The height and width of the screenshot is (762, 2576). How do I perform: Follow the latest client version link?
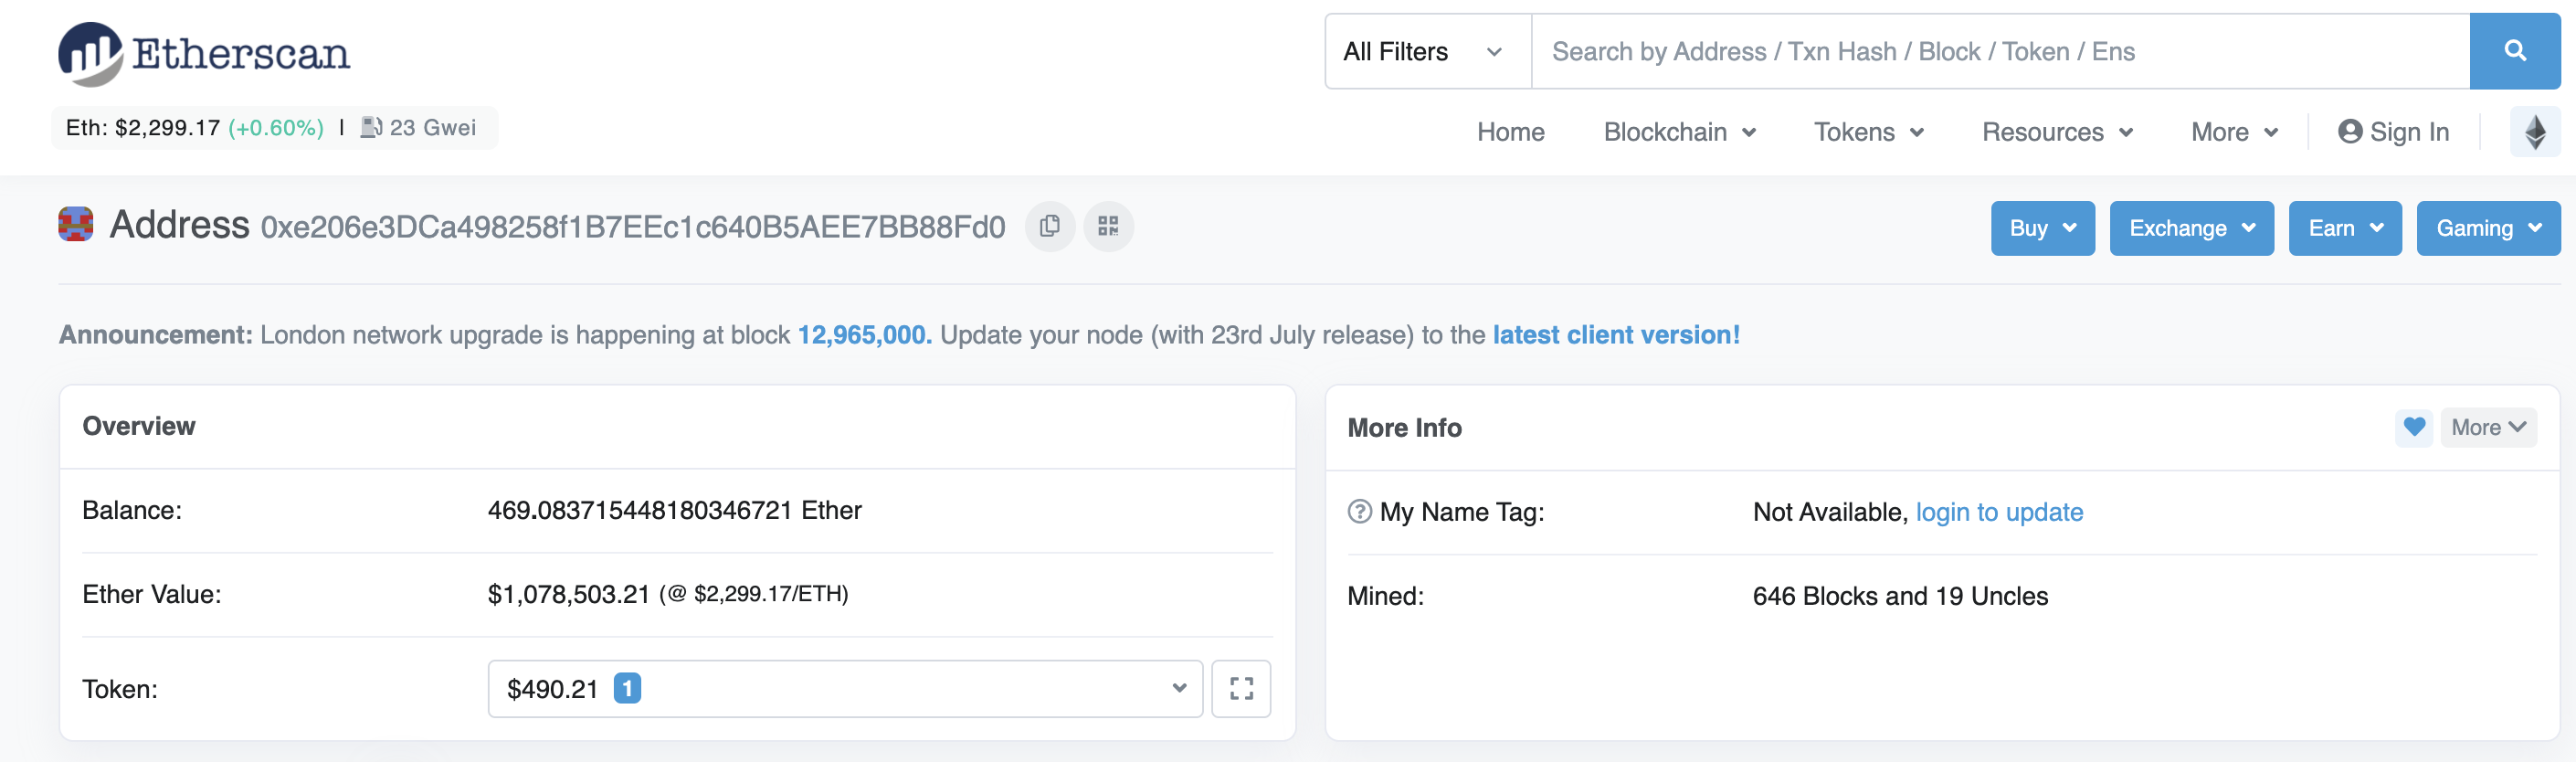point(1615,334)
